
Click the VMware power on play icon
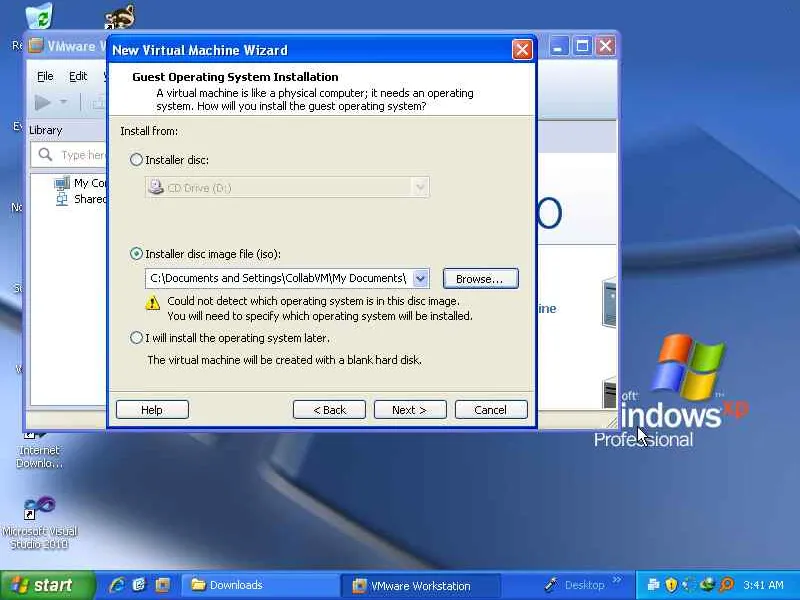(x=42, y=102)
